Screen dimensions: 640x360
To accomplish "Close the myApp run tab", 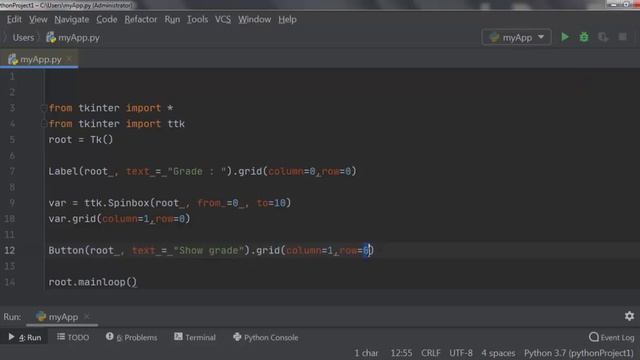I will coord(87,316).
